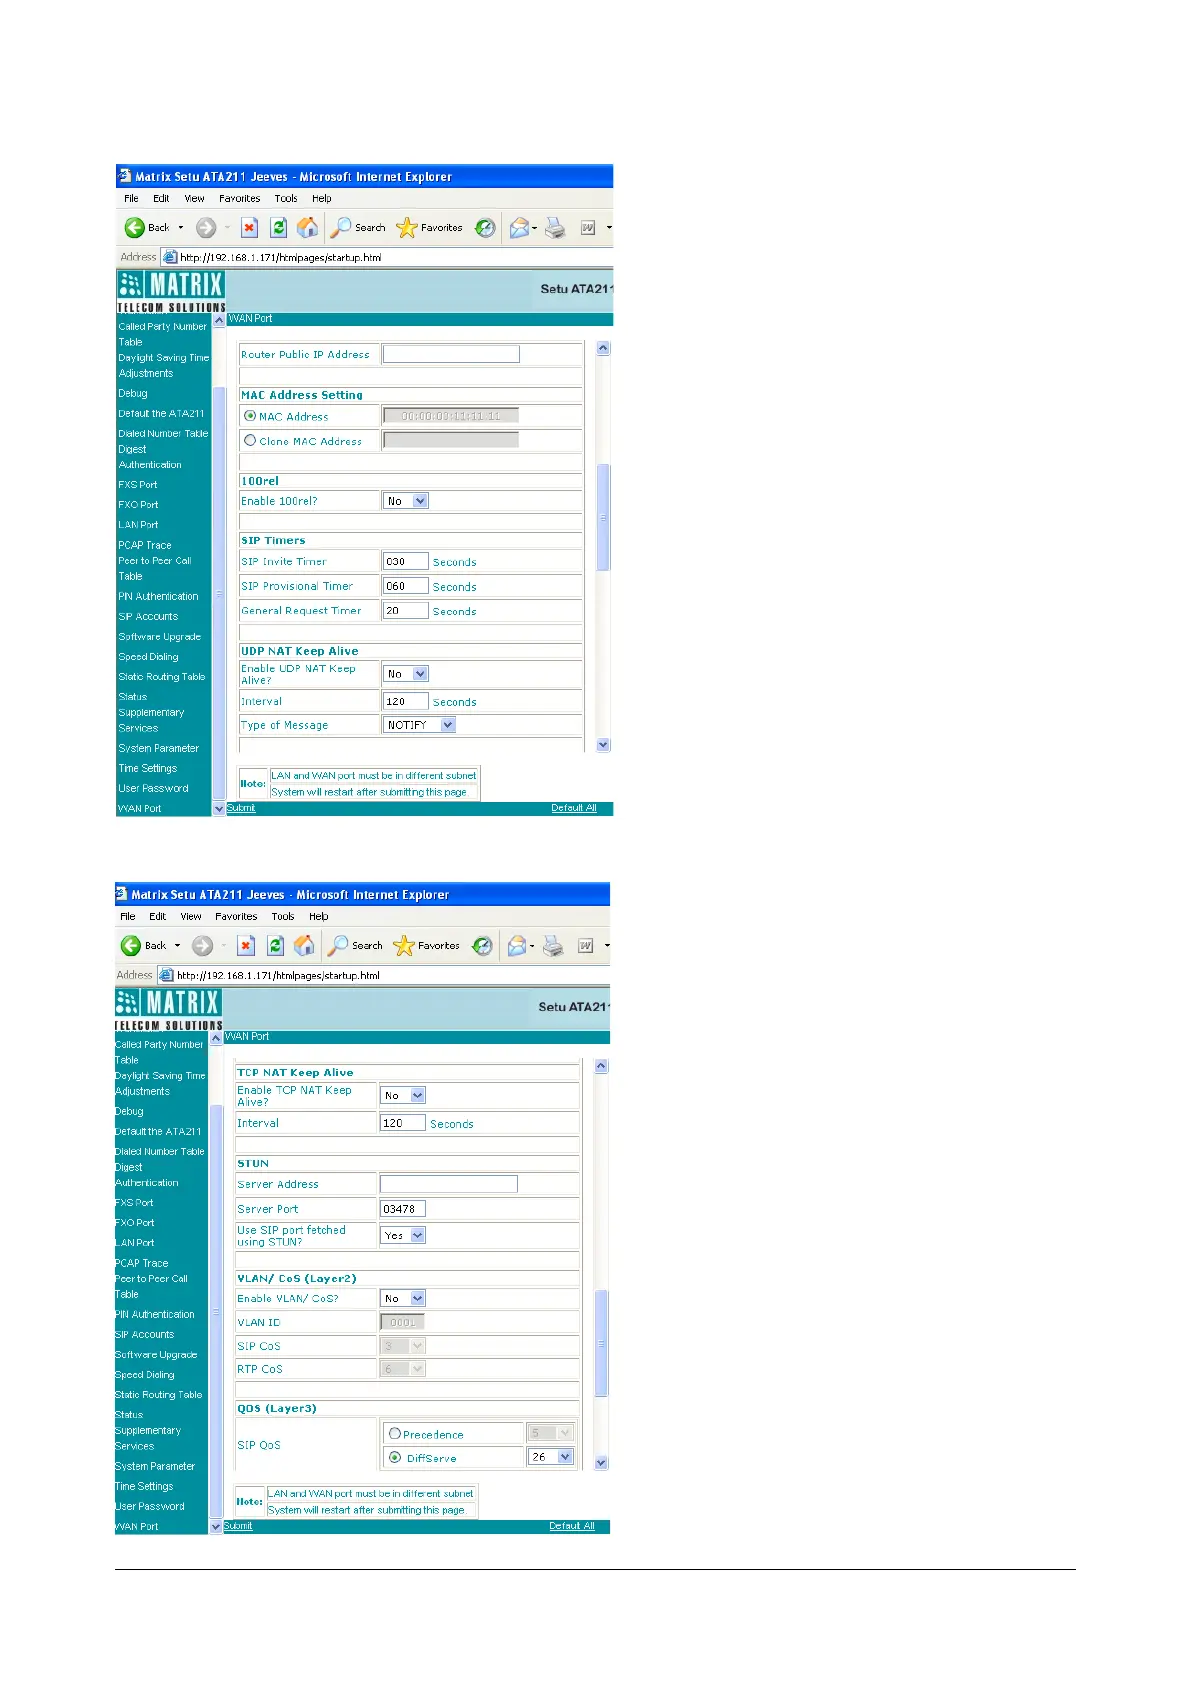Click the Matrix logo in the upper window
Screen dimensions: 1190x1684
pyautogui.click(x=171, y=292)
